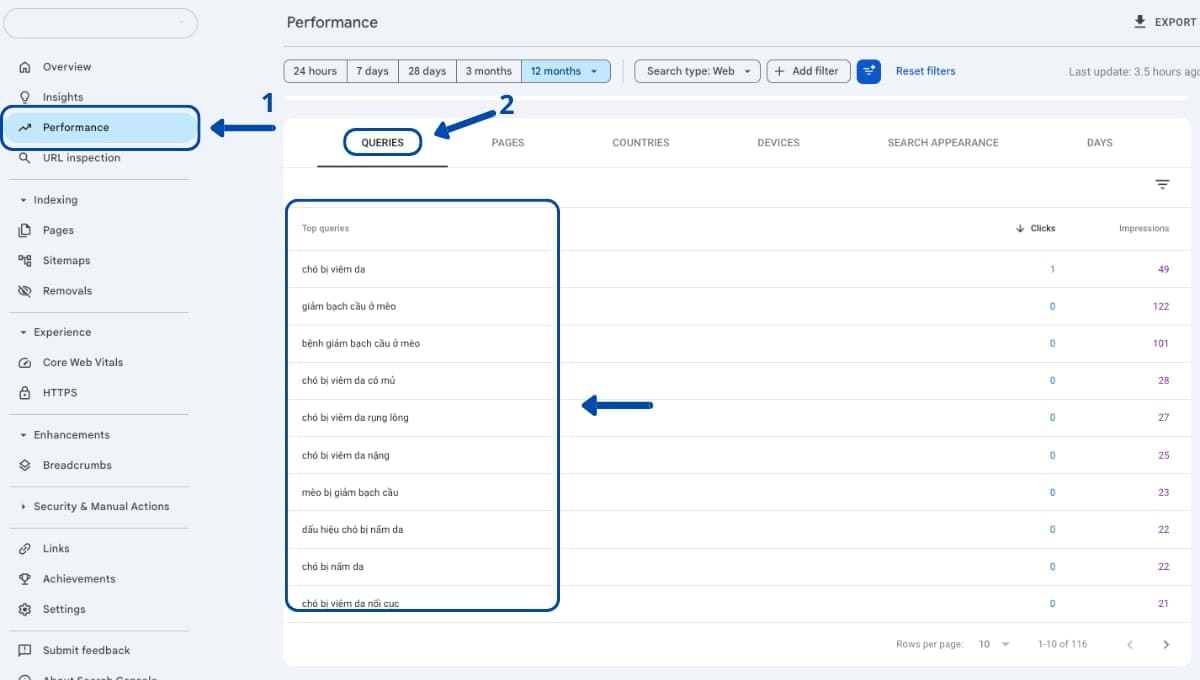Image resolution: width=1200 pixels, height=680 pixels.
Task: Collapse the Experience section
Action: pyautogui.click(x=23, y=332)
